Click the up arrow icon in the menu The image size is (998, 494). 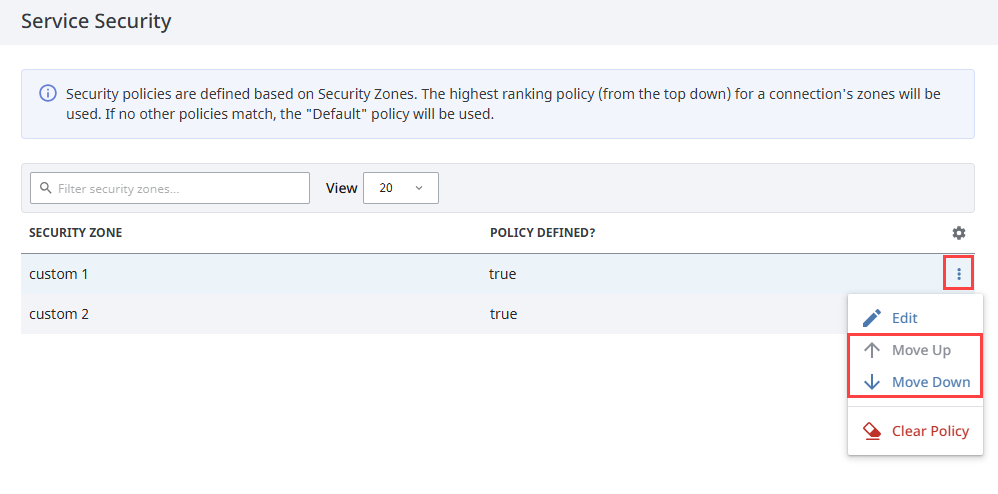(872, 350)
